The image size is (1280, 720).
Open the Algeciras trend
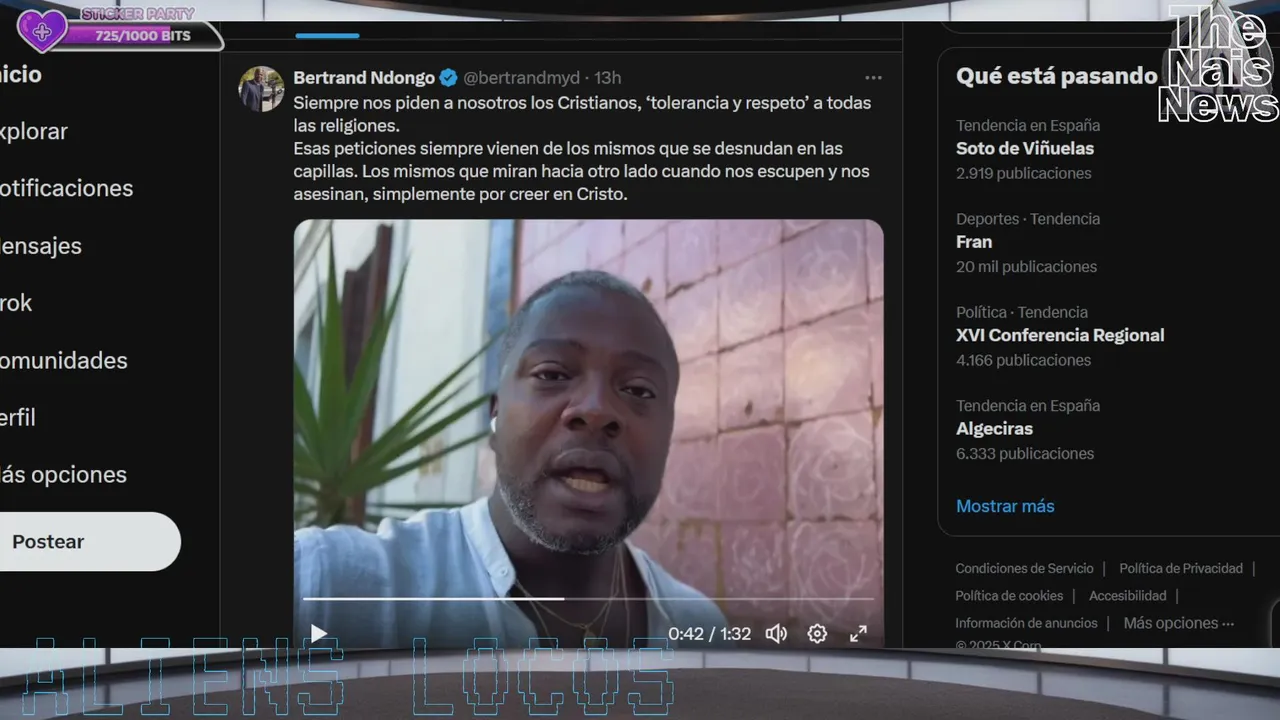995,428
